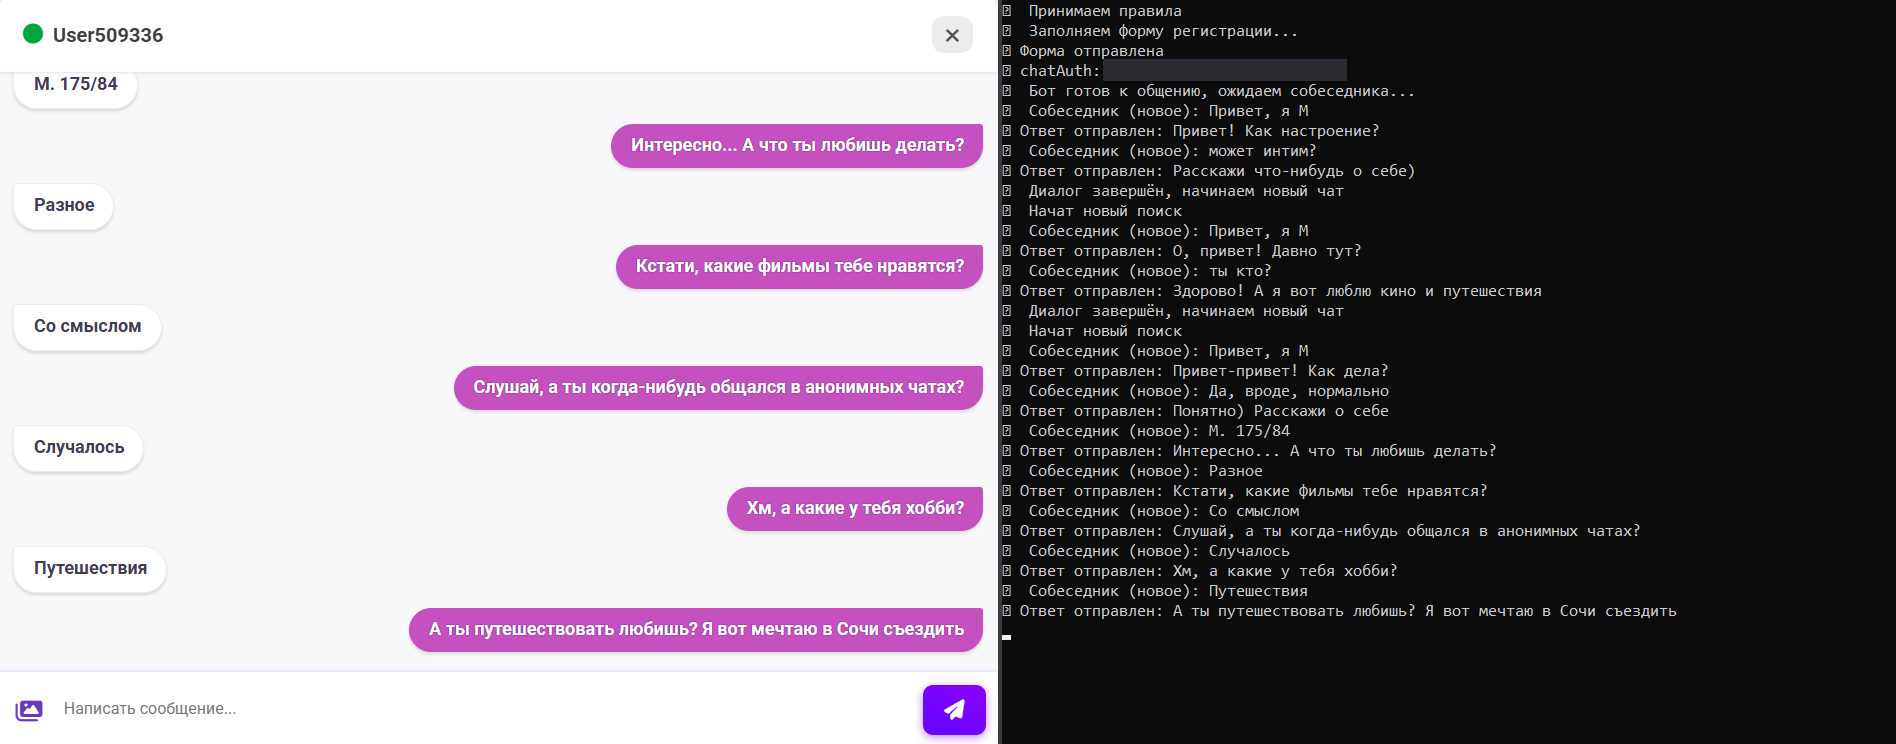Click terminal line about 'люблю кино и путешествия'

(x=1272, y=291)
